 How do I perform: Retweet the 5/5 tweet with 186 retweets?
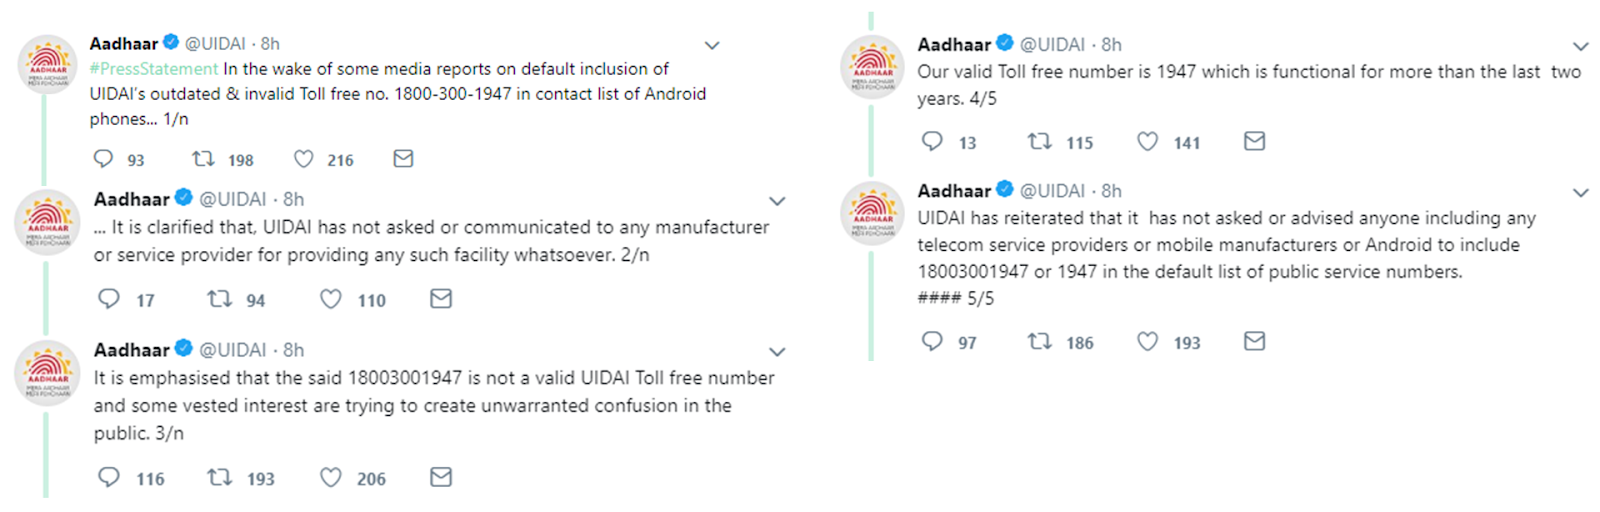(x=1040, y=342)
